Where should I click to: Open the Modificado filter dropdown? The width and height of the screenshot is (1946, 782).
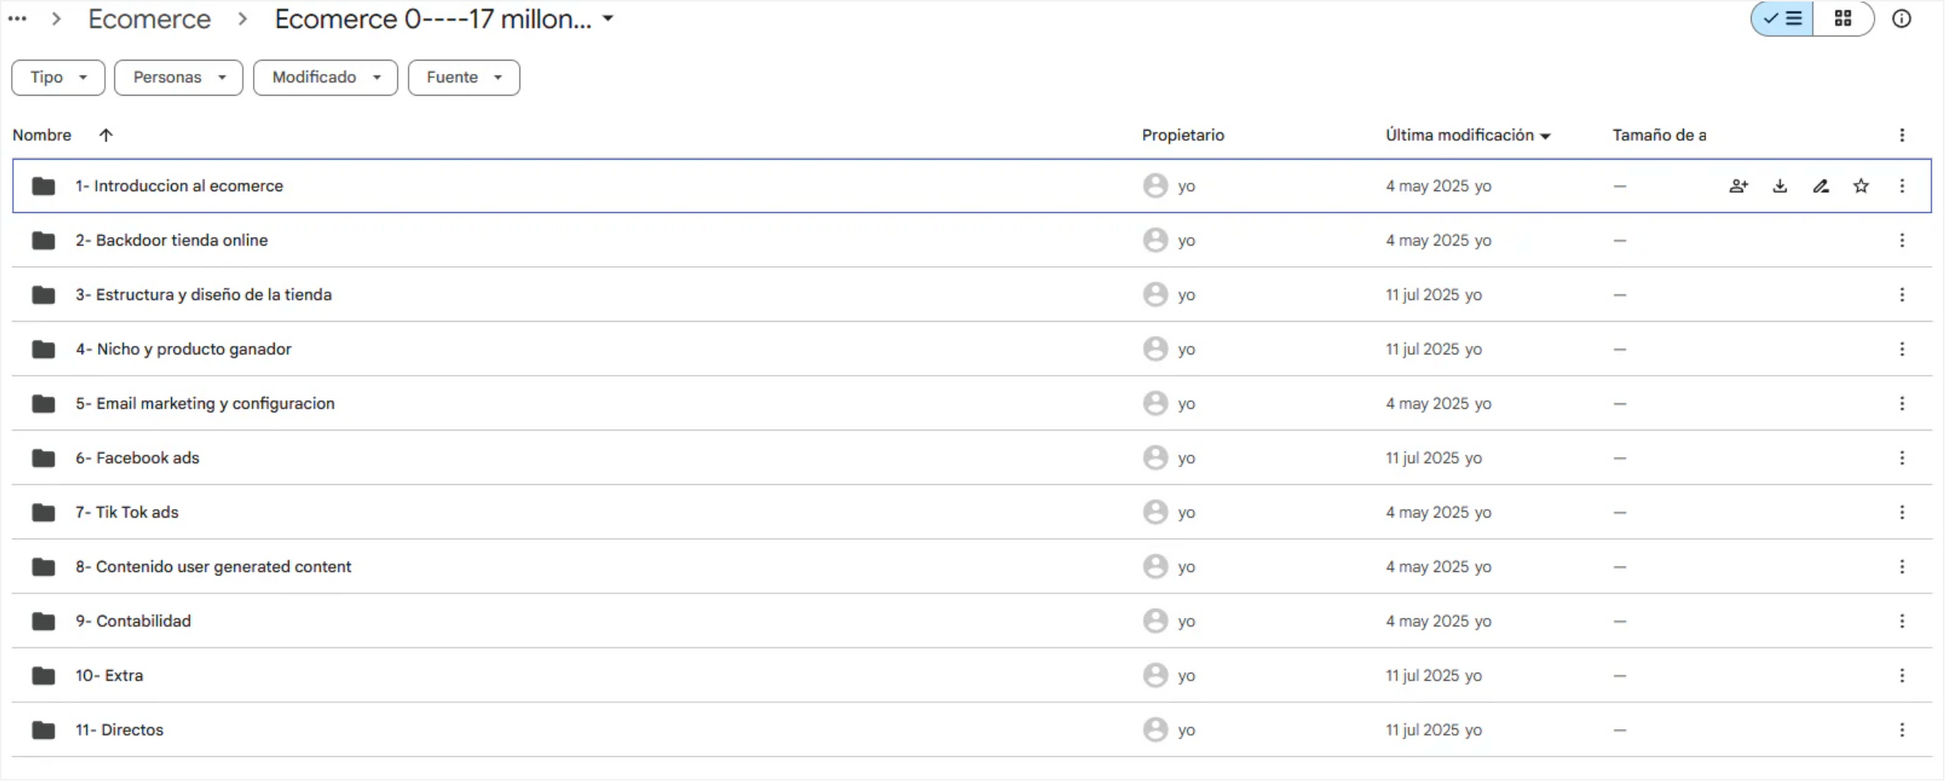click(325, 77)
